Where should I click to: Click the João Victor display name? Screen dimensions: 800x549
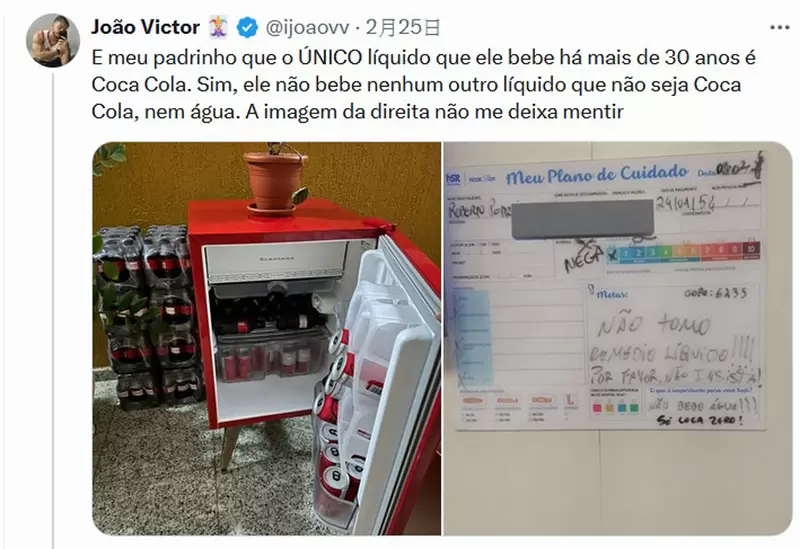coord(145,27)
